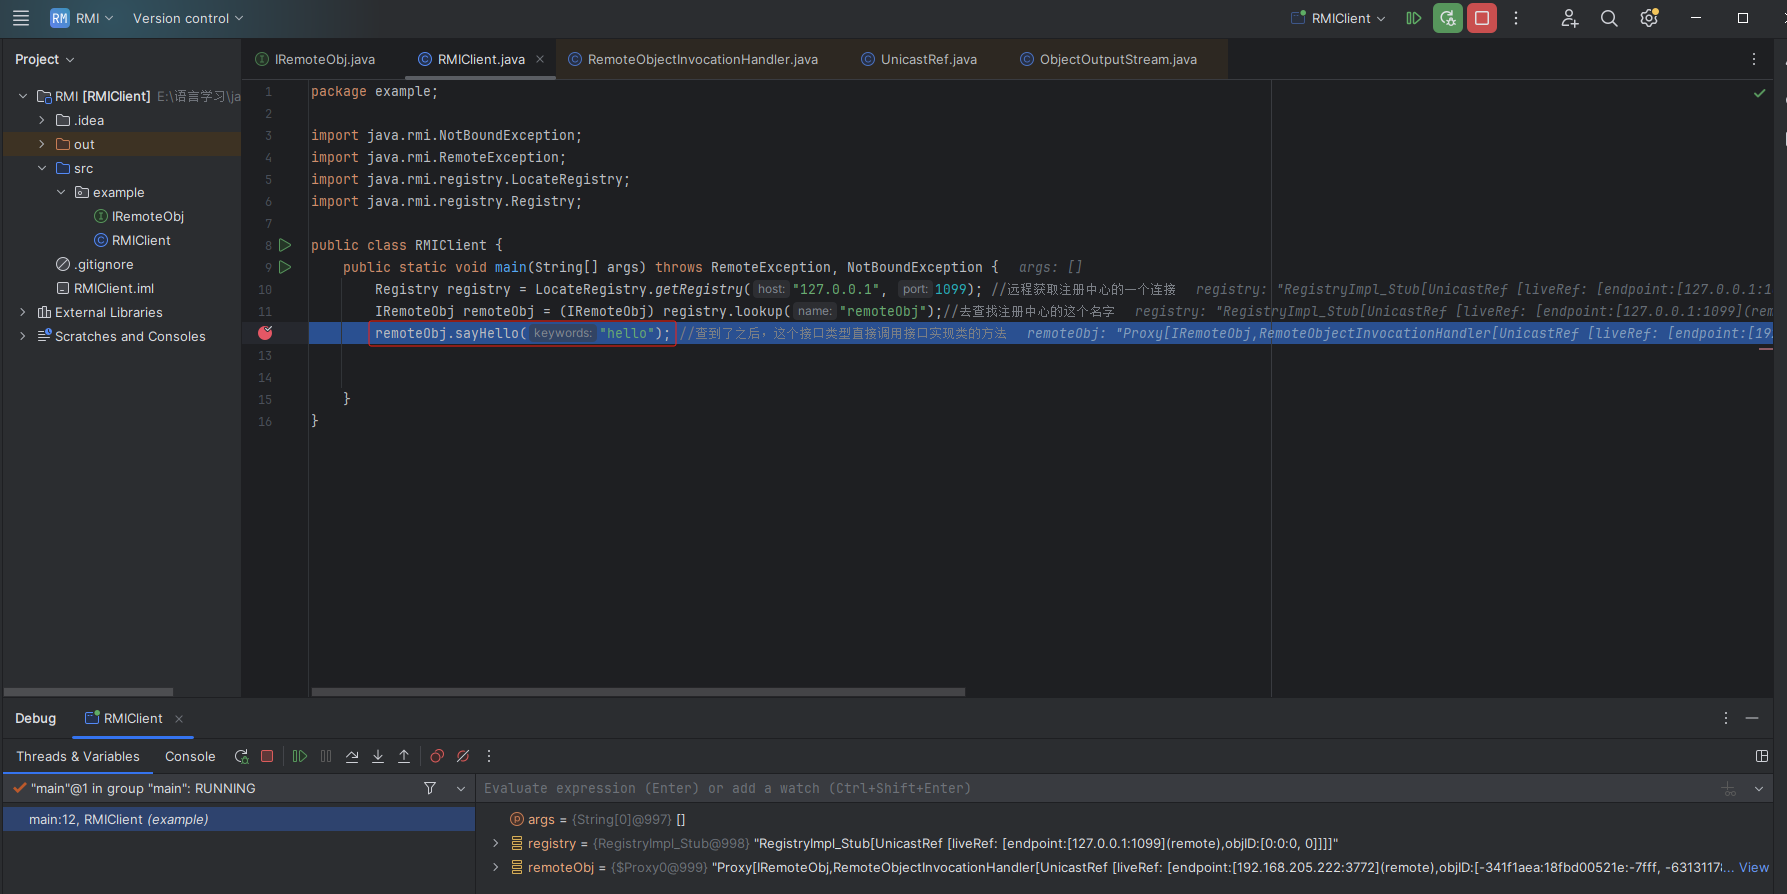Toggle debug layout settings icon
1787x894 pixels.
tap(1762, 756)
